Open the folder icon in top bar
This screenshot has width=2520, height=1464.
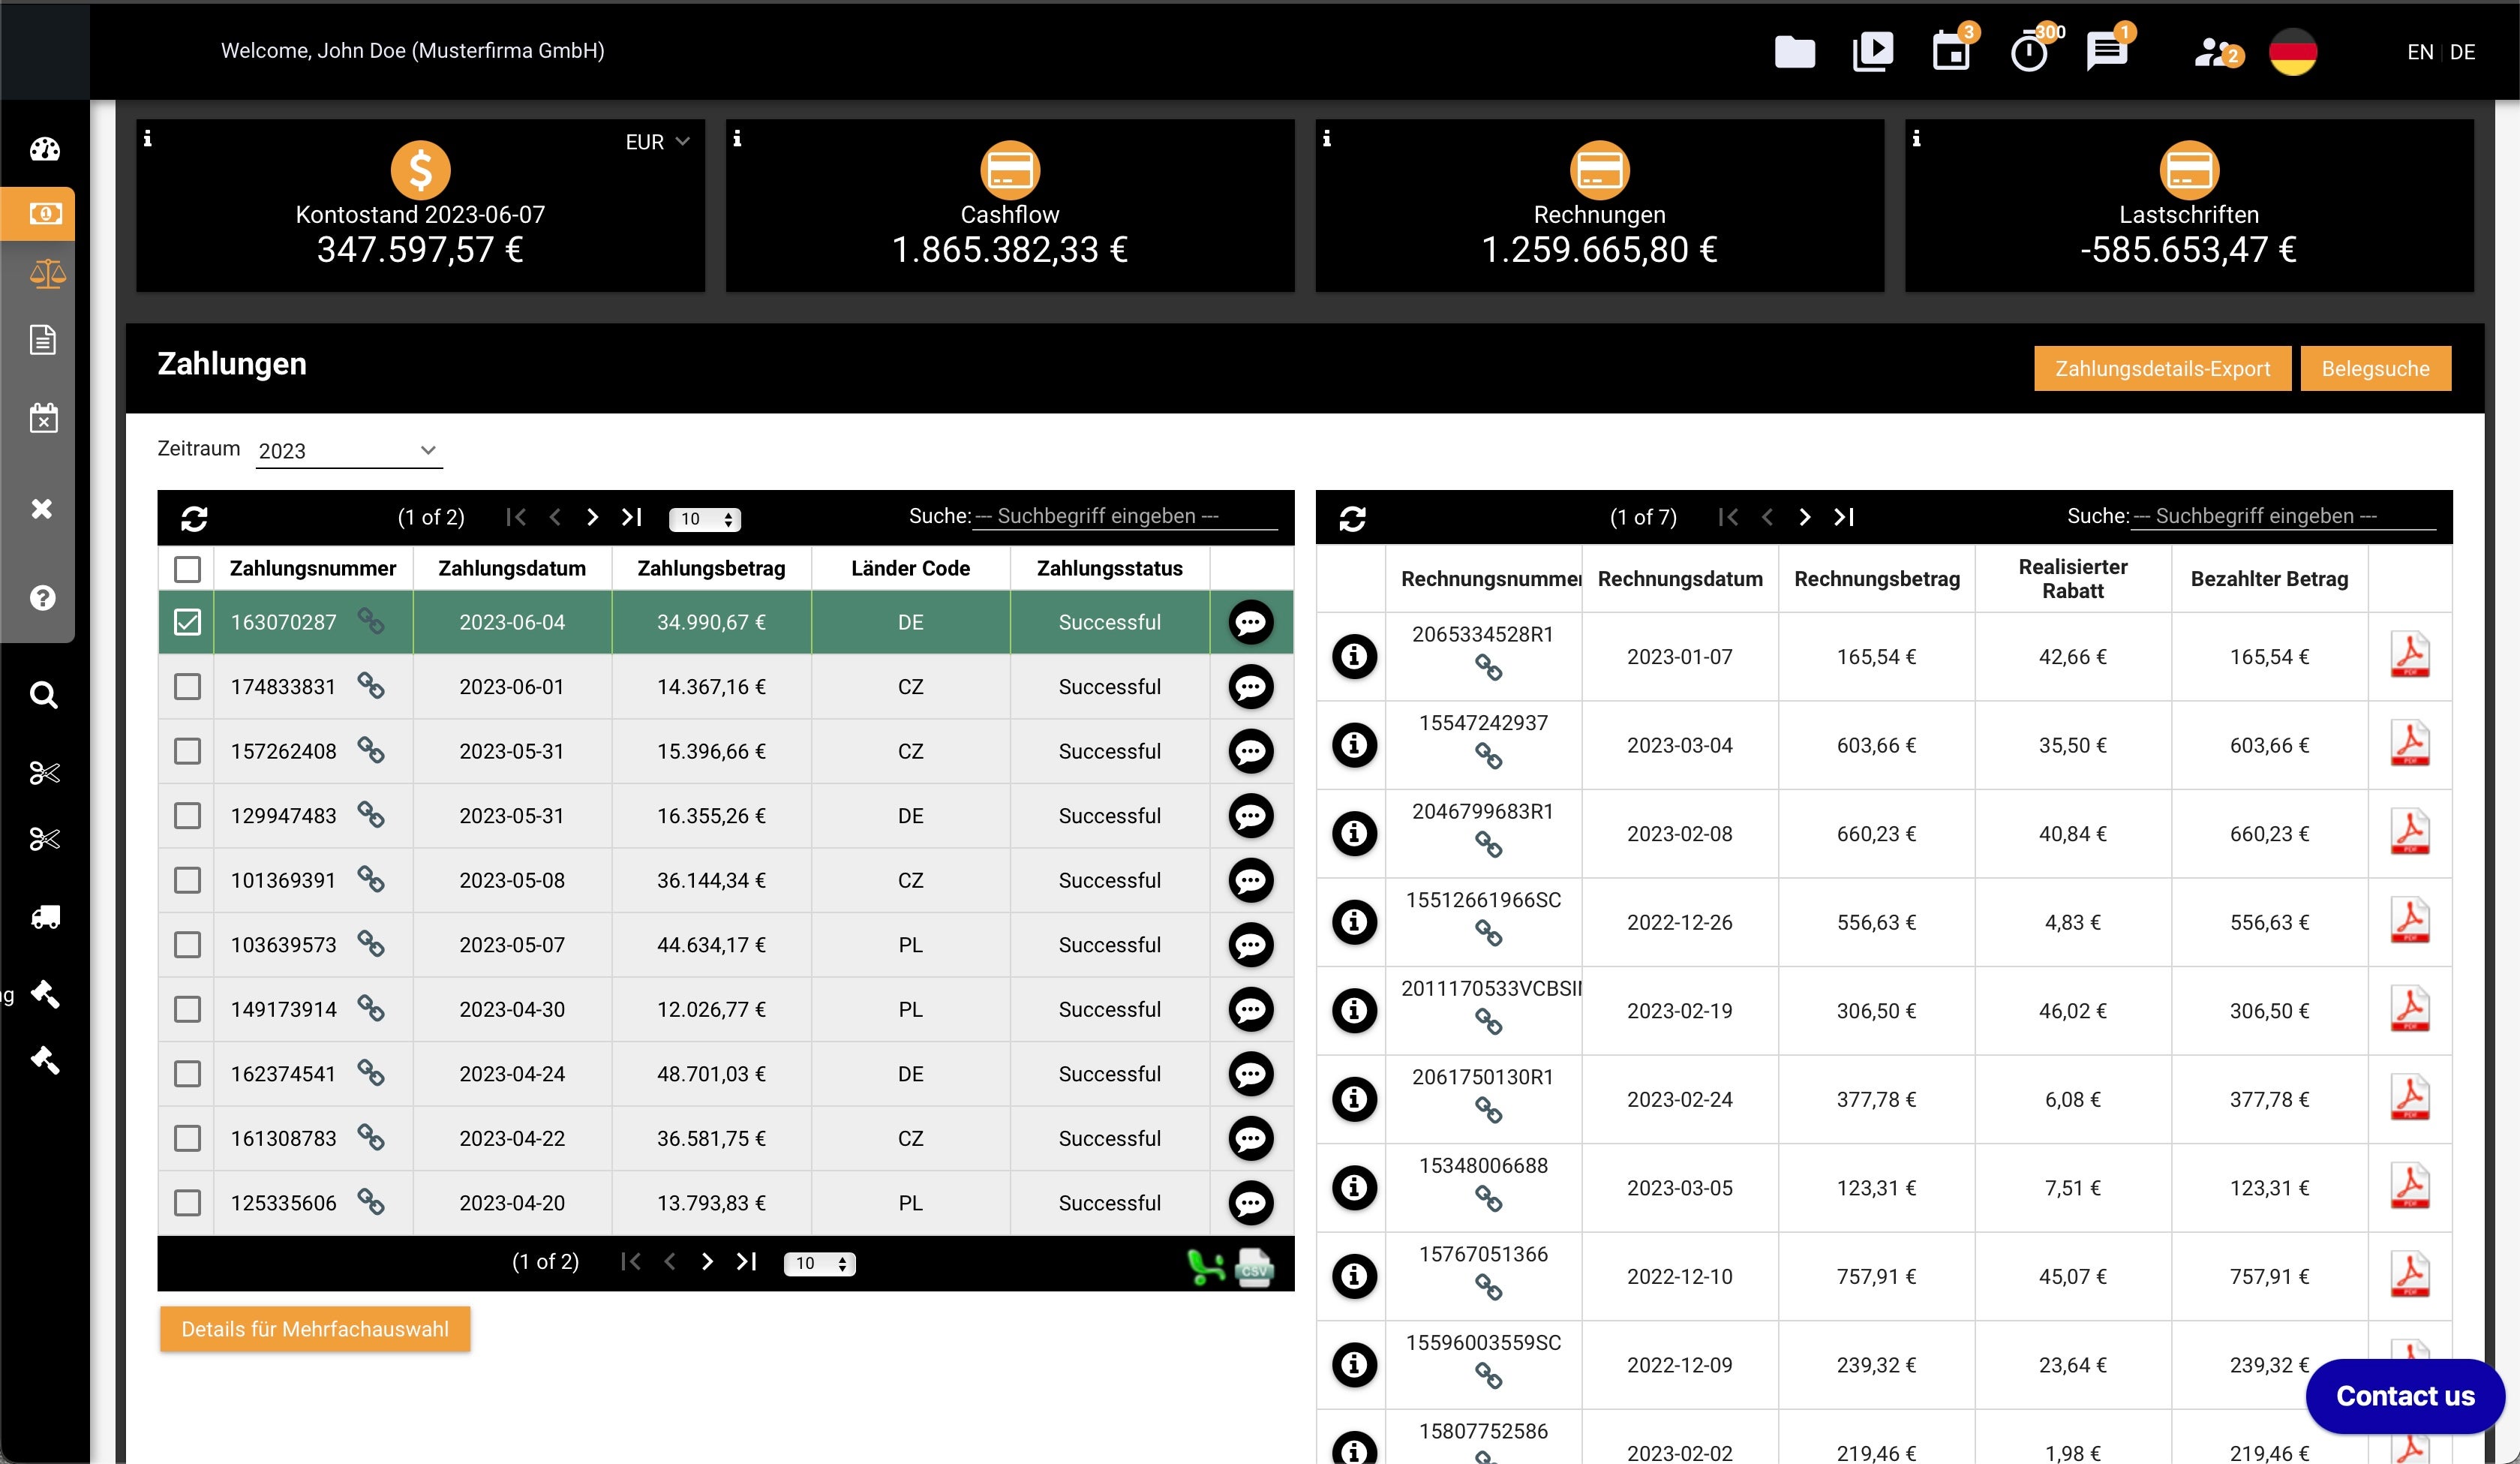[1794, 52]
